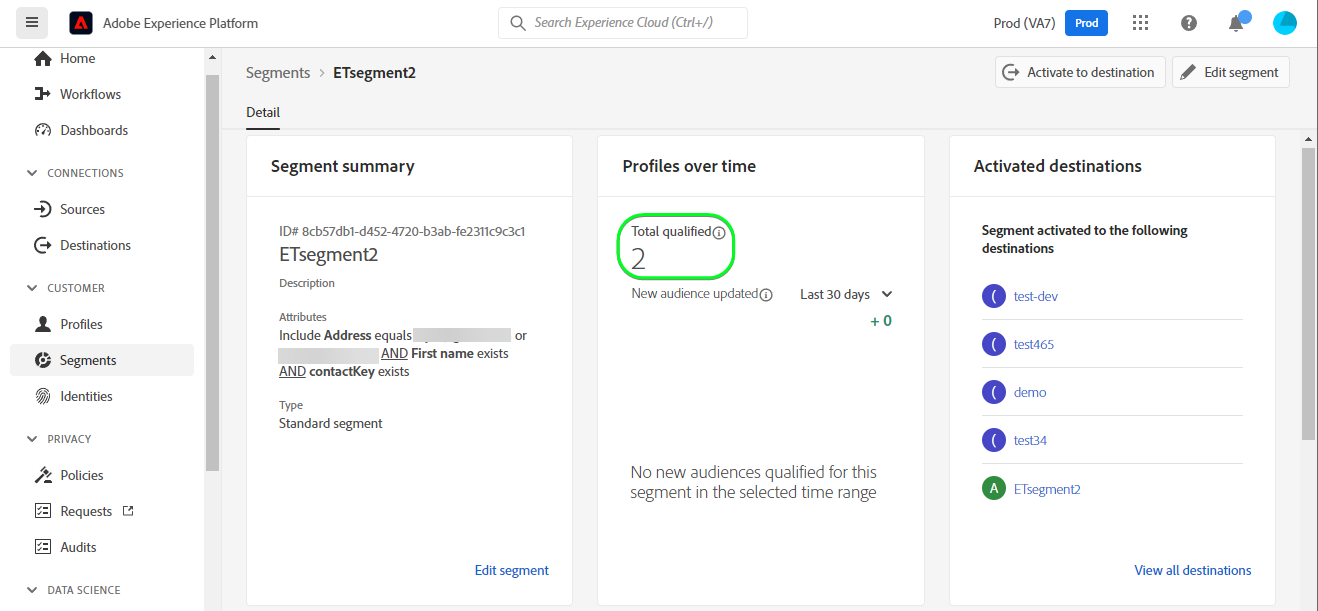Open the hamburger navigation menu
The width and height of the screenshot is (1318, 611).
coord(33,22)
